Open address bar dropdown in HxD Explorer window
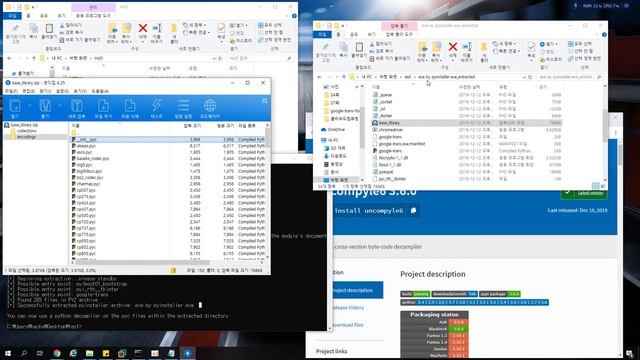Viewport: 640px width, 360px height. point(214,58)
